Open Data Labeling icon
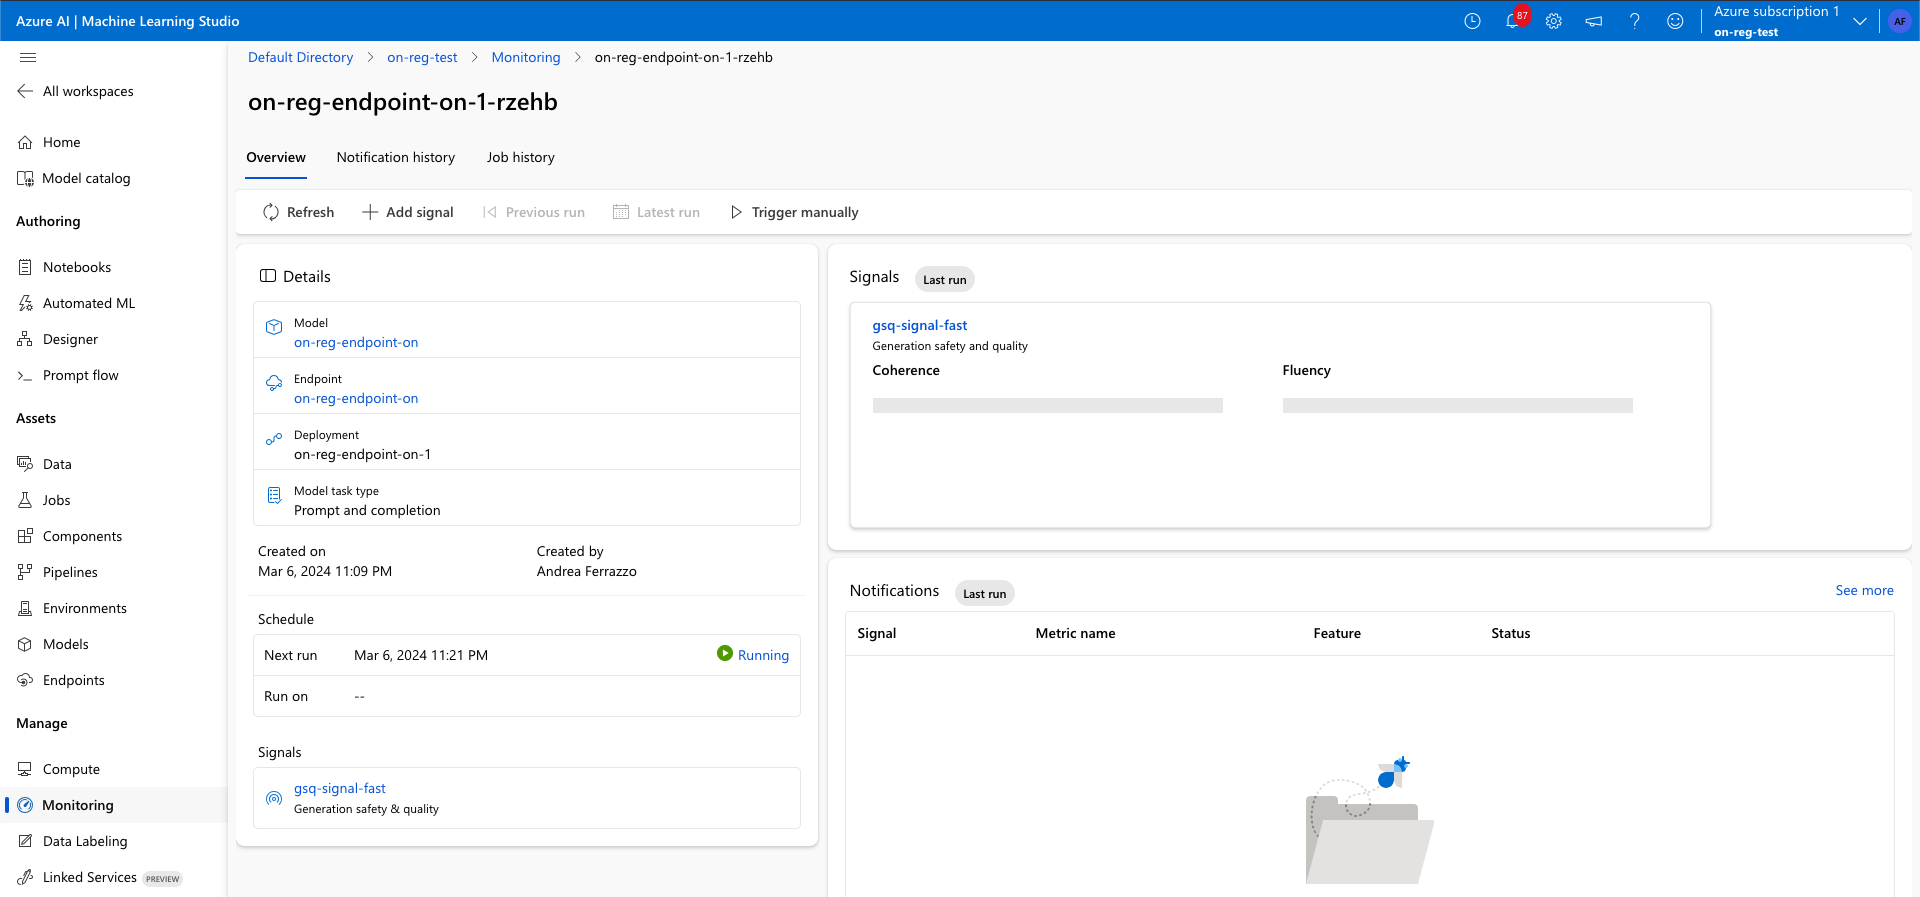The height and width of the screenshot is (897, 1920). tap(25, 841)
